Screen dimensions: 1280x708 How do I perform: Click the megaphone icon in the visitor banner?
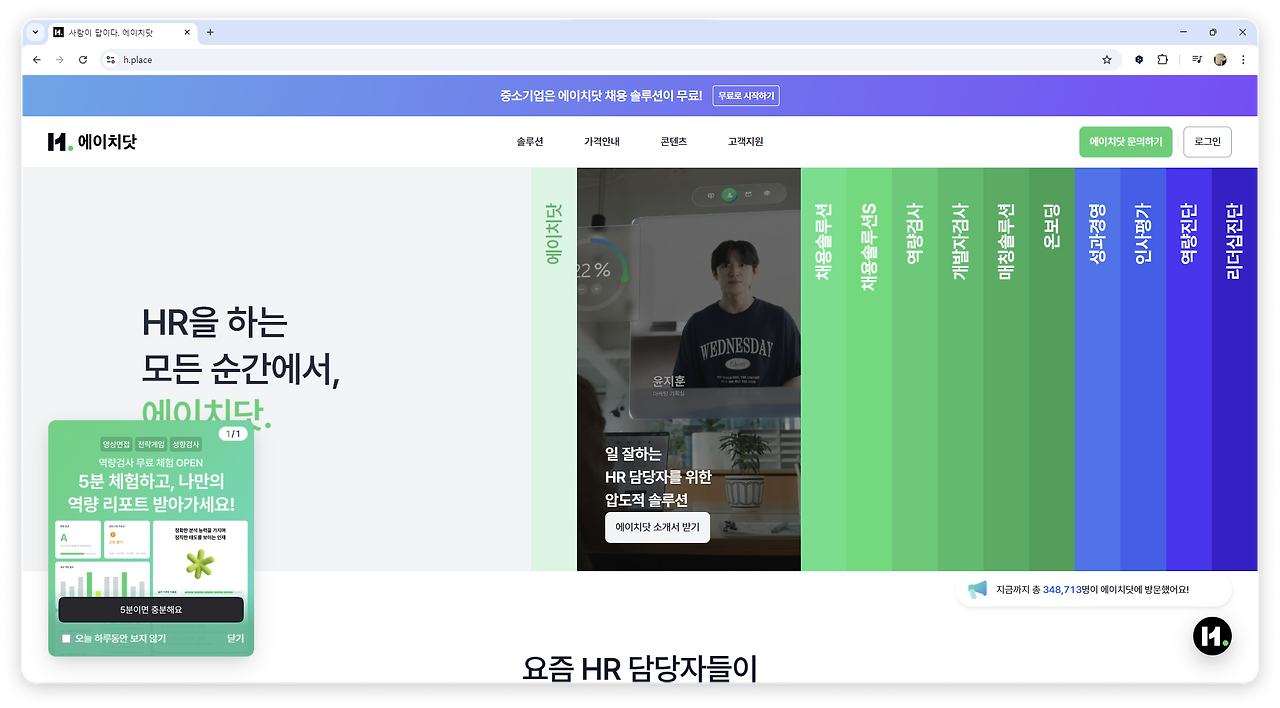[976, 589]
